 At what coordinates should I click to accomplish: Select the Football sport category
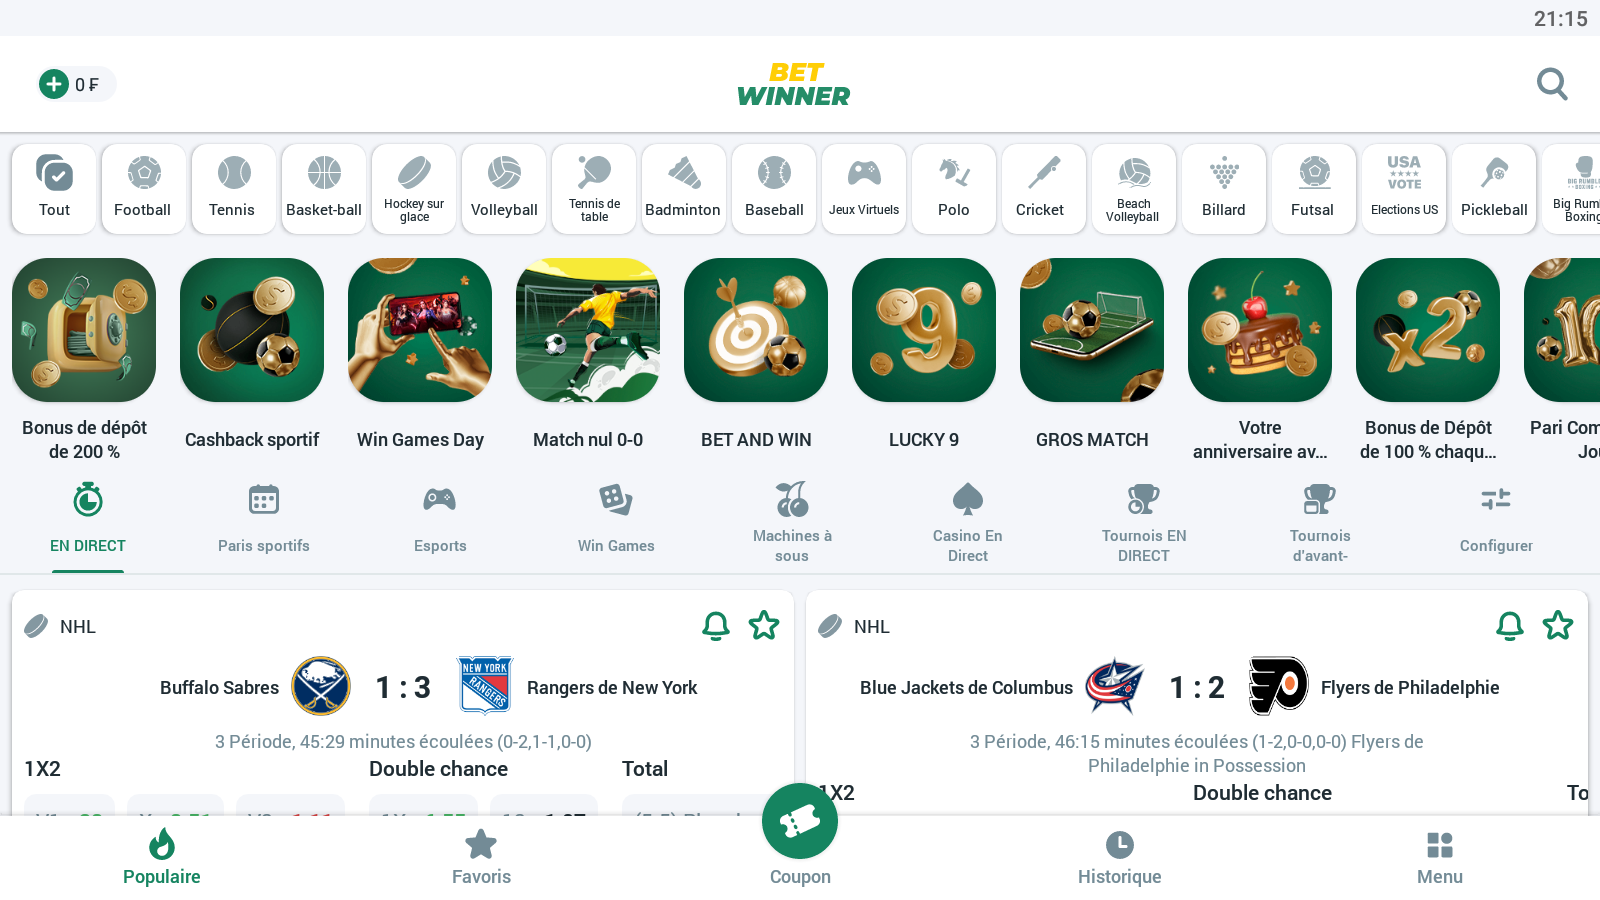coord(144,189)
